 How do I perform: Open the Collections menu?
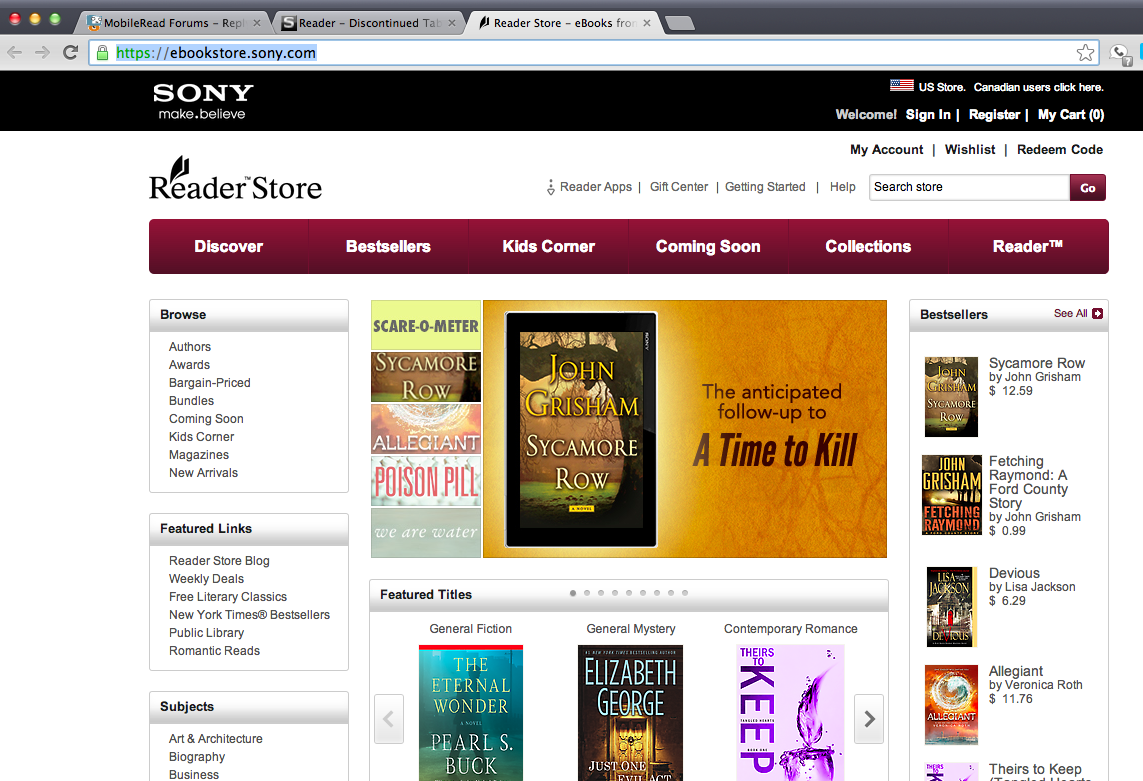tap(868, 246)
